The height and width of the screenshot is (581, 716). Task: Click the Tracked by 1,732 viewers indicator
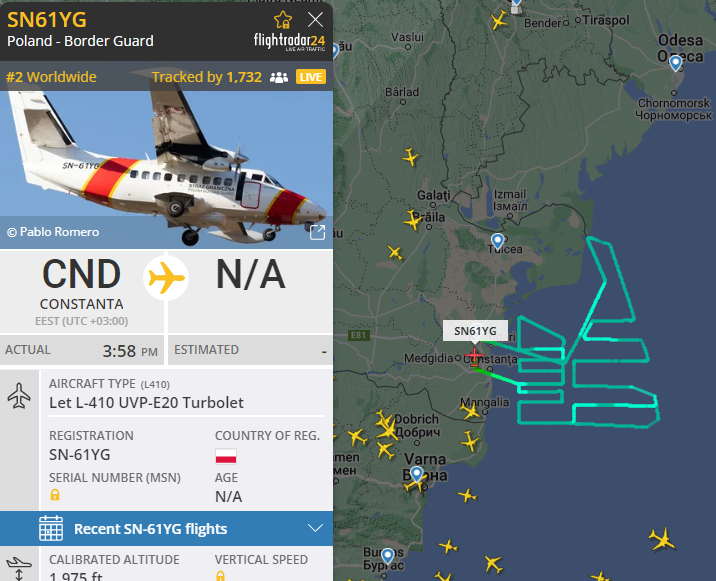(x=220, y=77)
